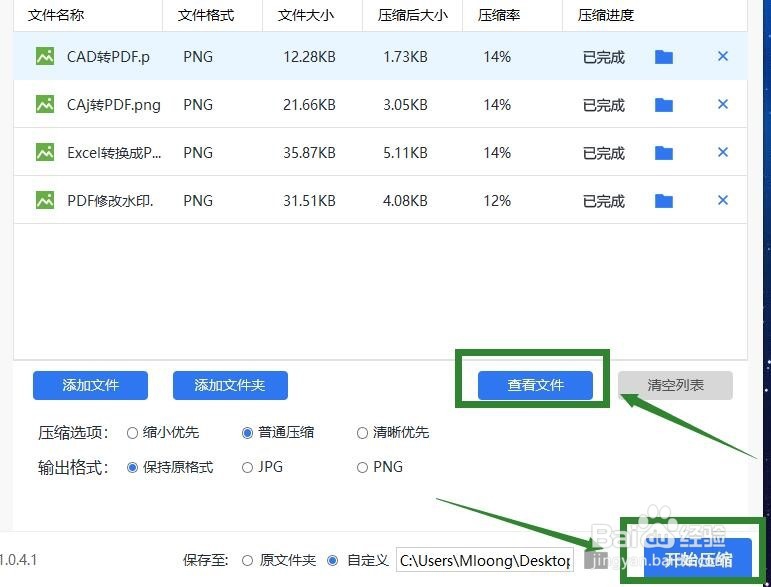Click compressed size 5.11KB
The width and height of the screenshot is (771, 587).
pos(405,153)
